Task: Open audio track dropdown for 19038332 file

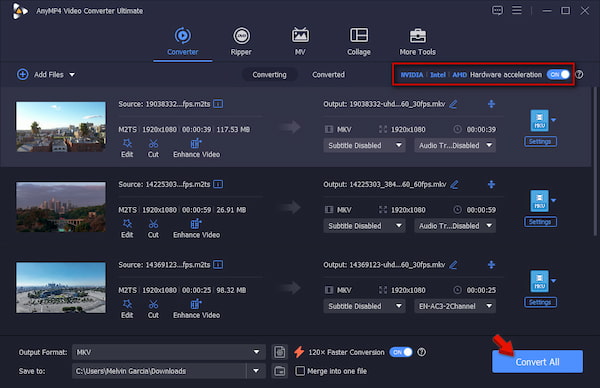Action: coord(455,145)
